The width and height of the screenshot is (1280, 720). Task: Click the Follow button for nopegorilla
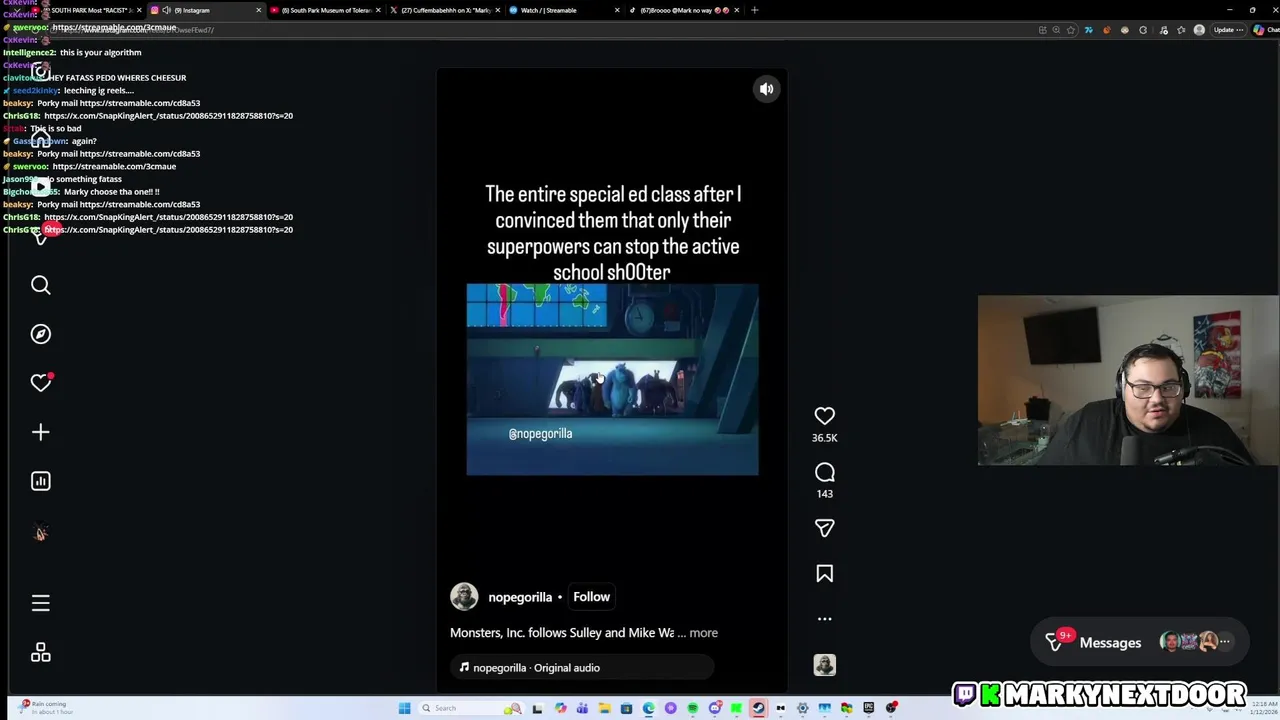coord(591,597)
